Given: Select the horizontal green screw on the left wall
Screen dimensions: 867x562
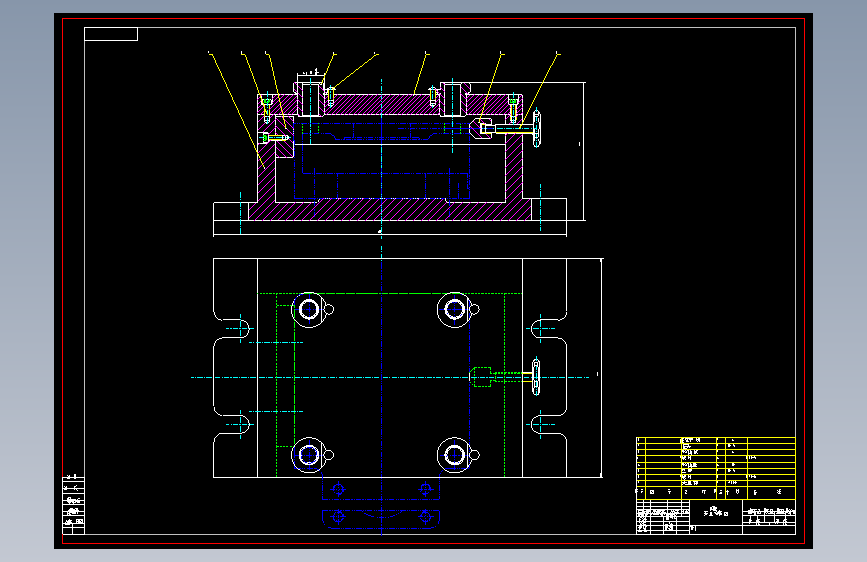Looking at the screenshot, I should pyautogui.click(x=275, y=137).
